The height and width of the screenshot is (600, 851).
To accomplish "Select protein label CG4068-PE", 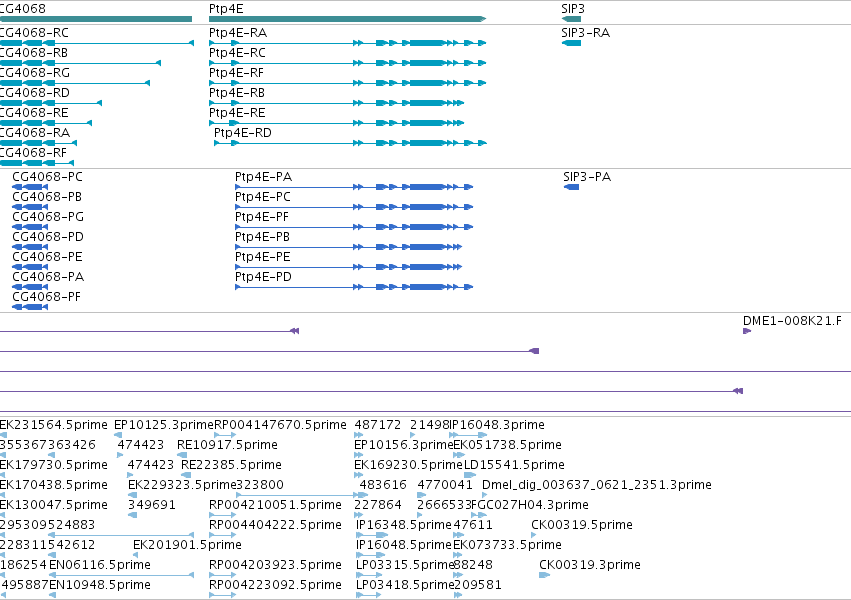I will click(47, 257).
